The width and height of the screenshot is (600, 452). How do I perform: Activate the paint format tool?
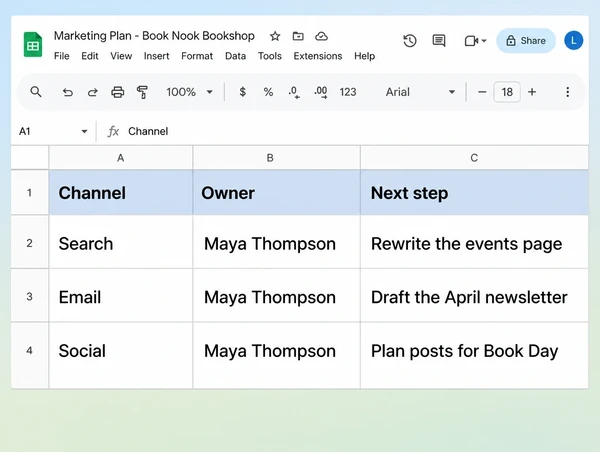142,92
